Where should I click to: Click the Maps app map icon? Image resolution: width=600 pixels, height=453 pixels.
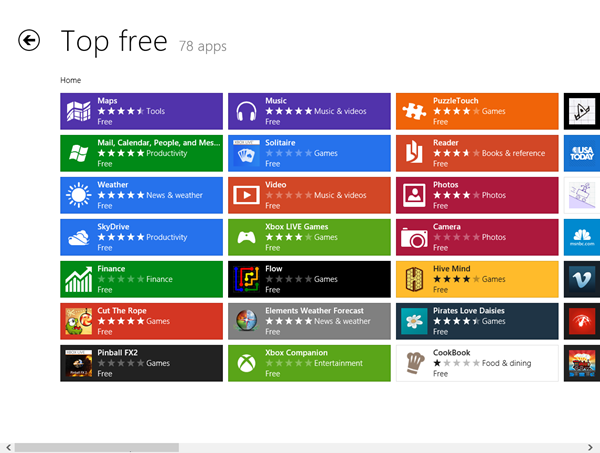tap(78, 111)
